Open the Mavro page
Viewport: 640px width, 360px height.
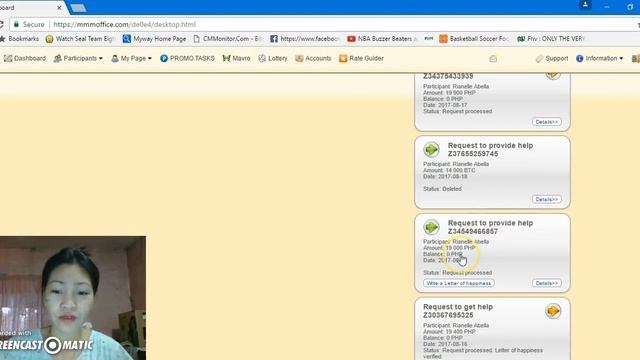pos(236,58)
